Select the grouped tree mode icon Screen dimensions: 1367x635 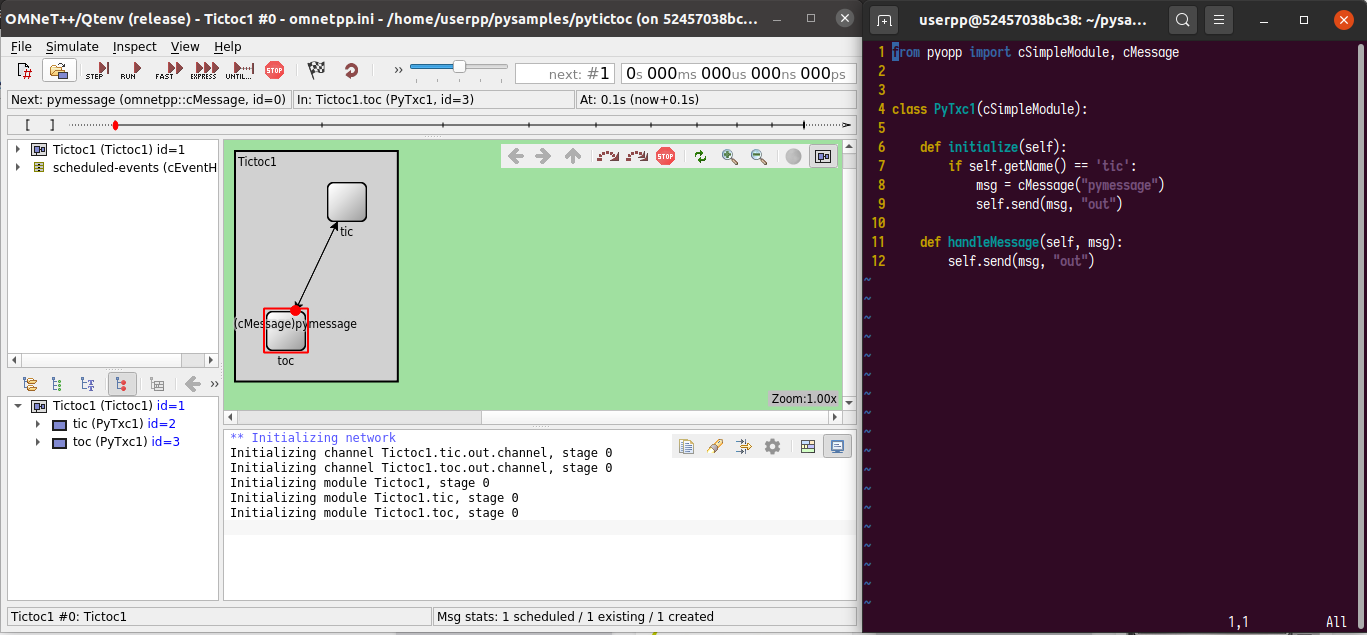coord(30,384)
